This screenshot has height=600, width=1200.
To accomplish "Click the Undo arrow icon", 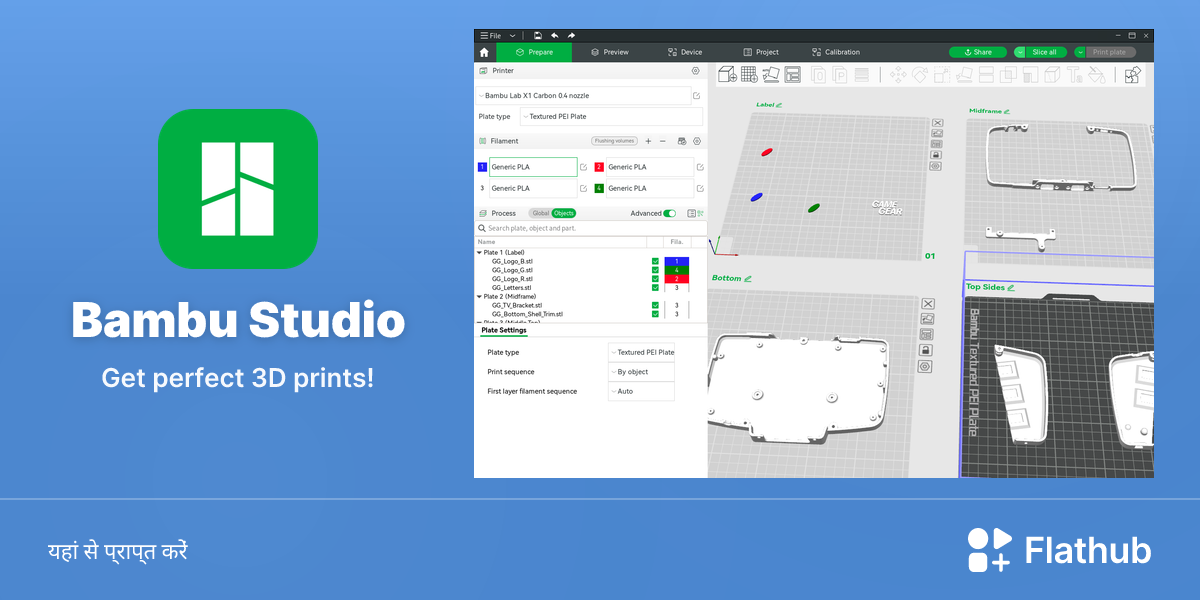I will coord(555,35).
